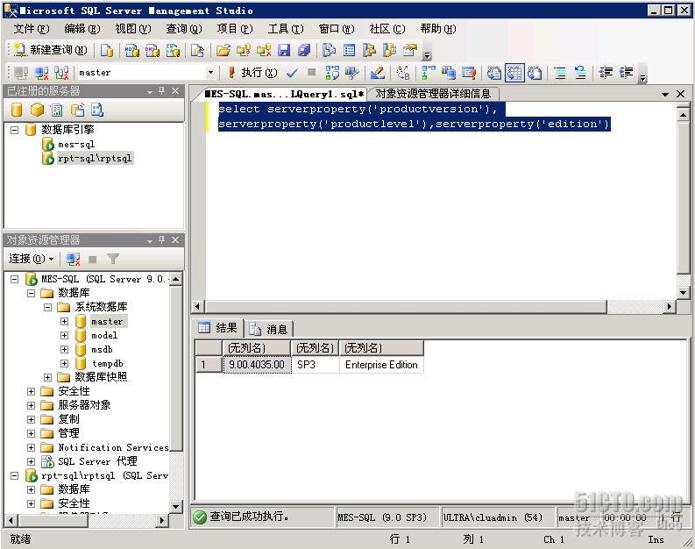
Task: Switch to the 消息 (Messages) tab
Action: pyautogui.click(x=269, y=329)
